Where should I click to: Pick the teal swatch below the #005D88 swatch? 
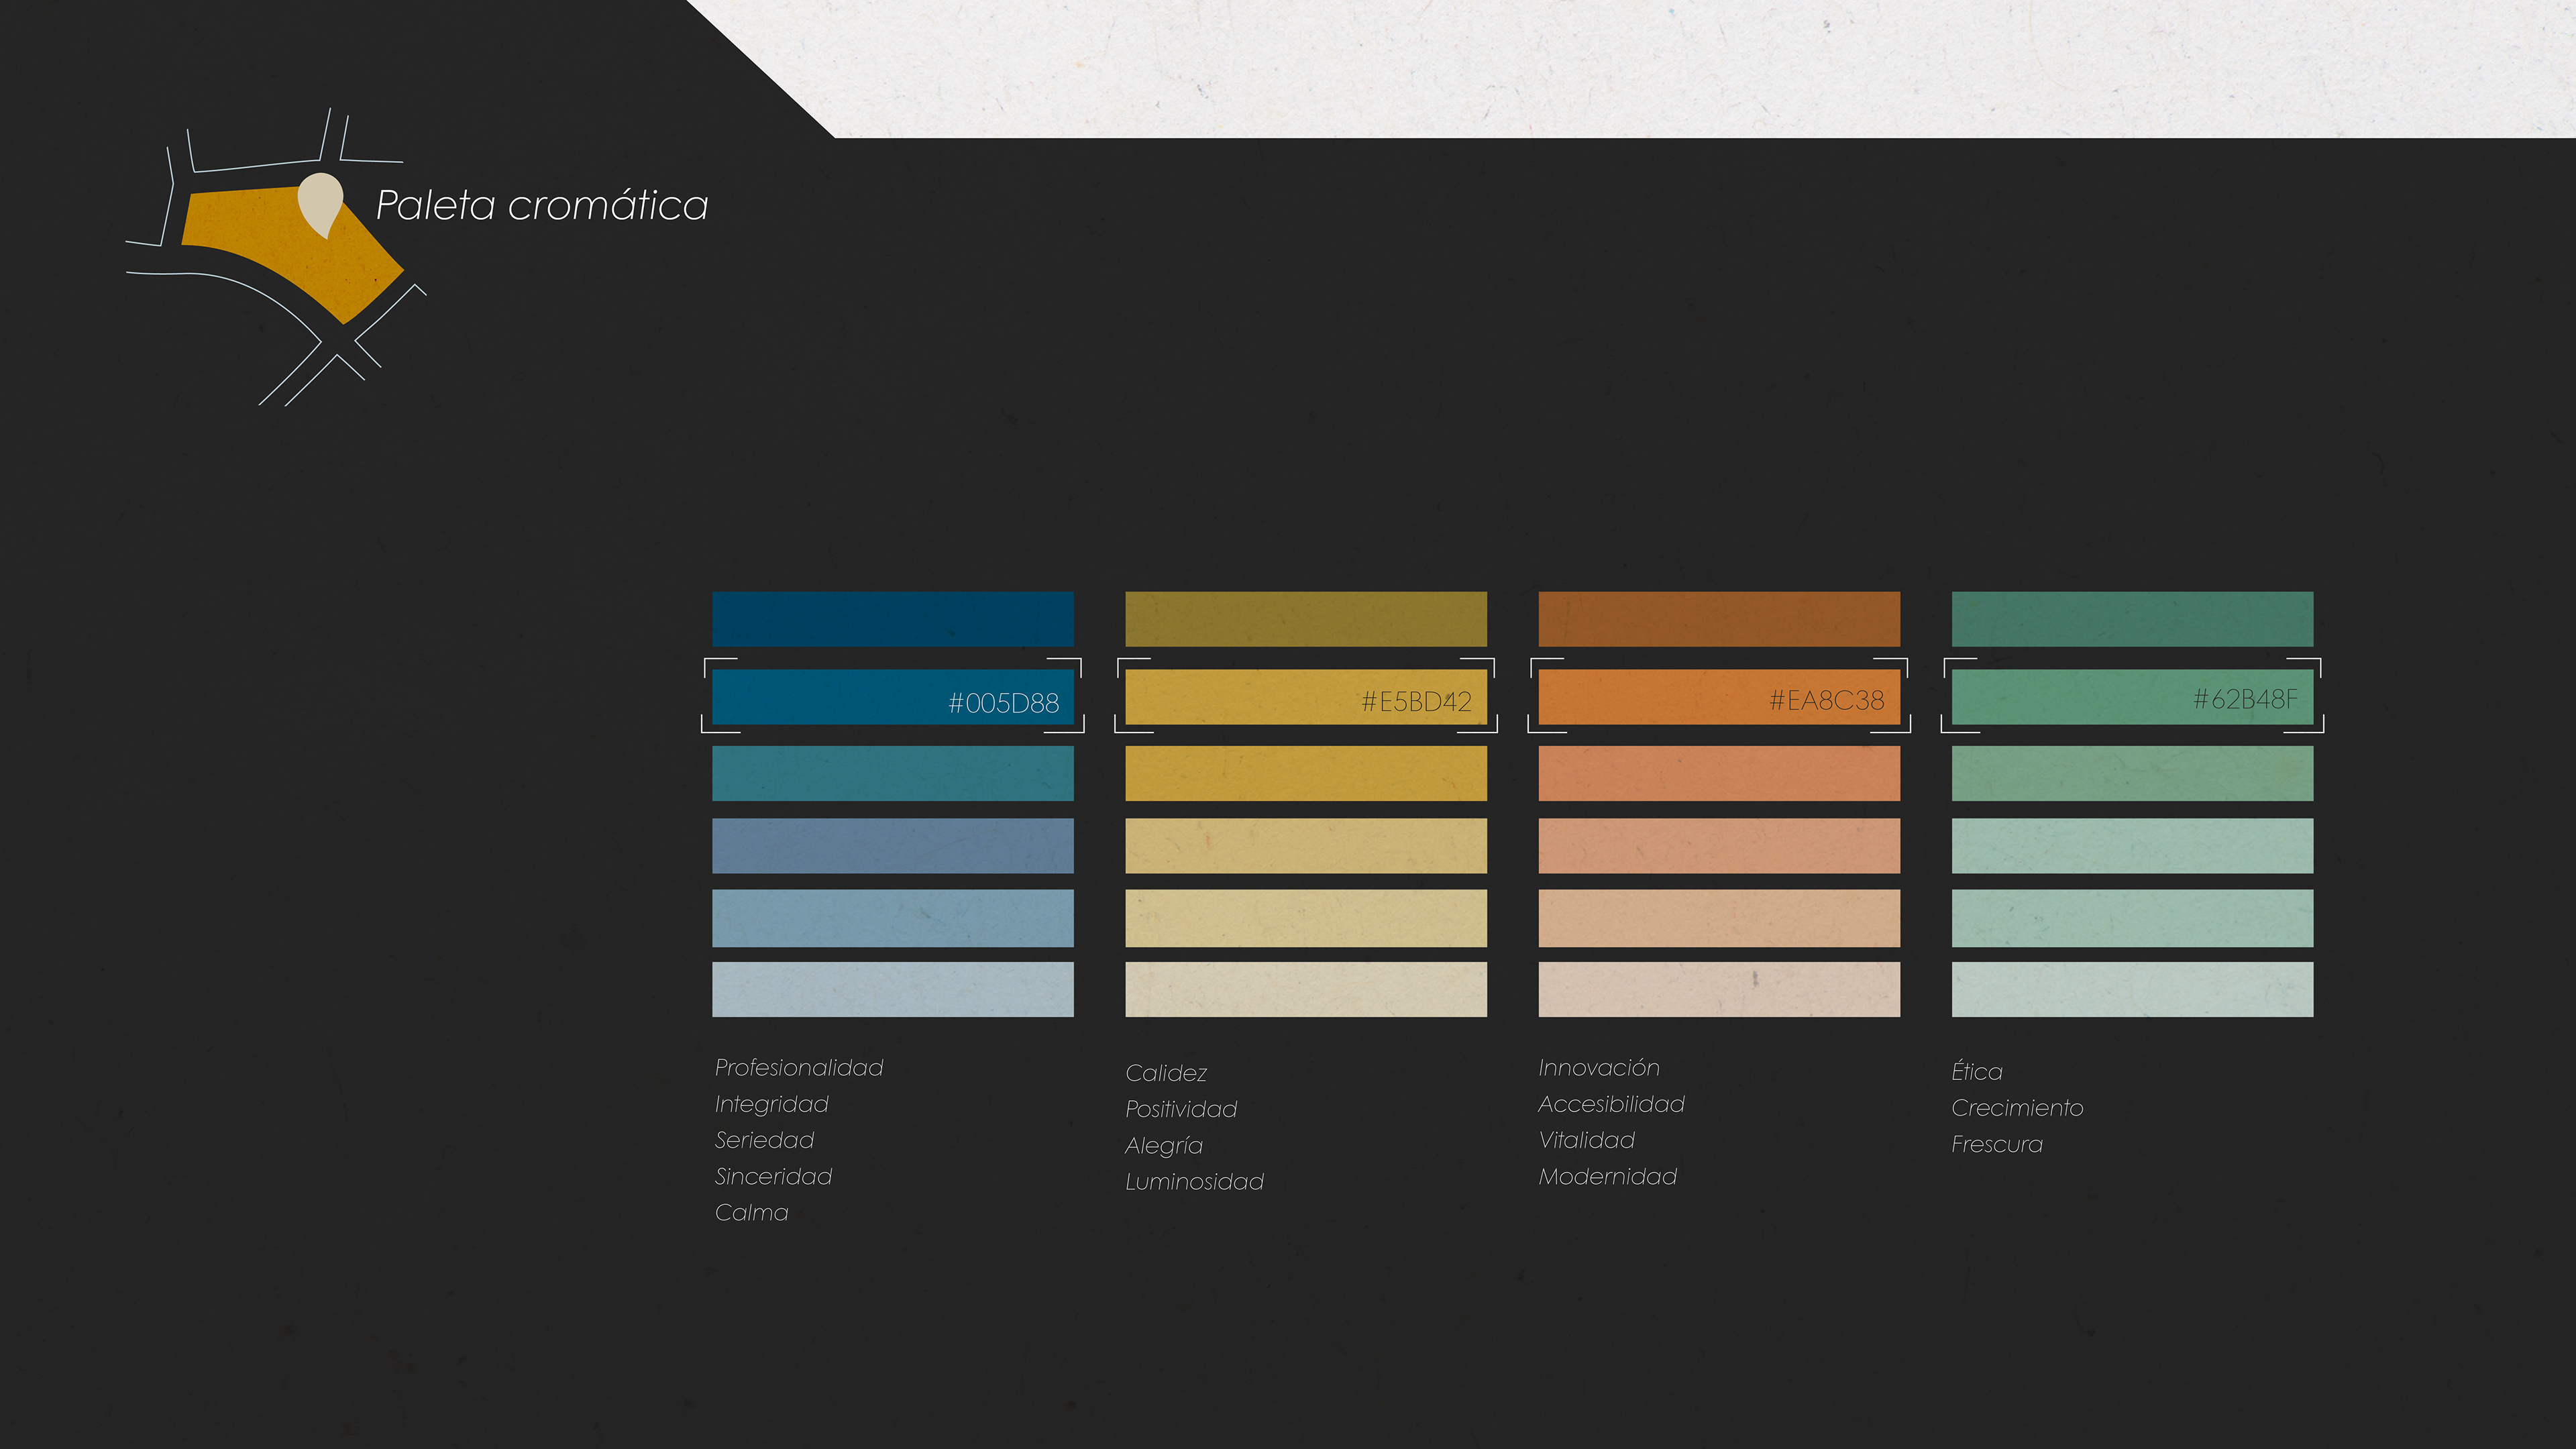[x=893, y=773]
